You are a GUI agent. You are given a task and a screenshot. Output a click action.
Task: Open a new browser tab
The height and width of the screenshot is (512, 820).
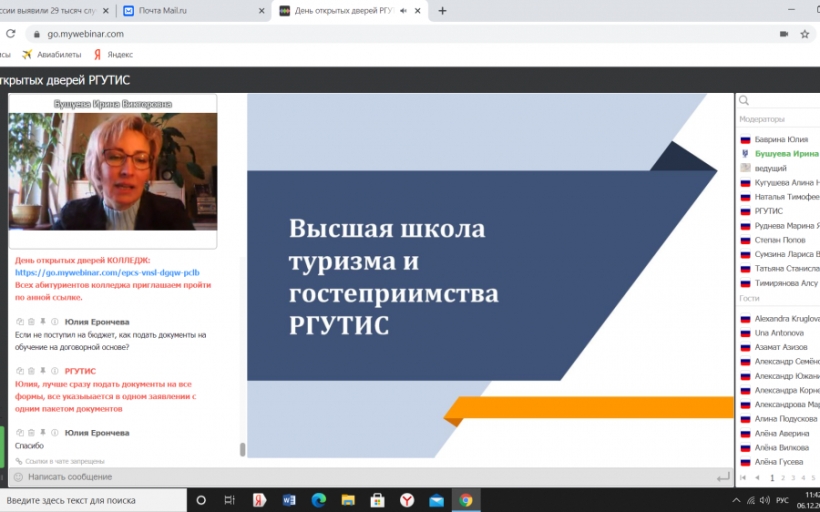(442, 10)
